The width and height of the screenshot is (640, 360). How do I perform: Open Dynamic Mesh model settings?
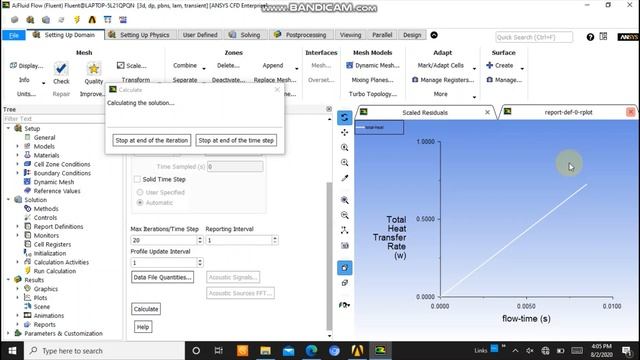tap(373, 65)
